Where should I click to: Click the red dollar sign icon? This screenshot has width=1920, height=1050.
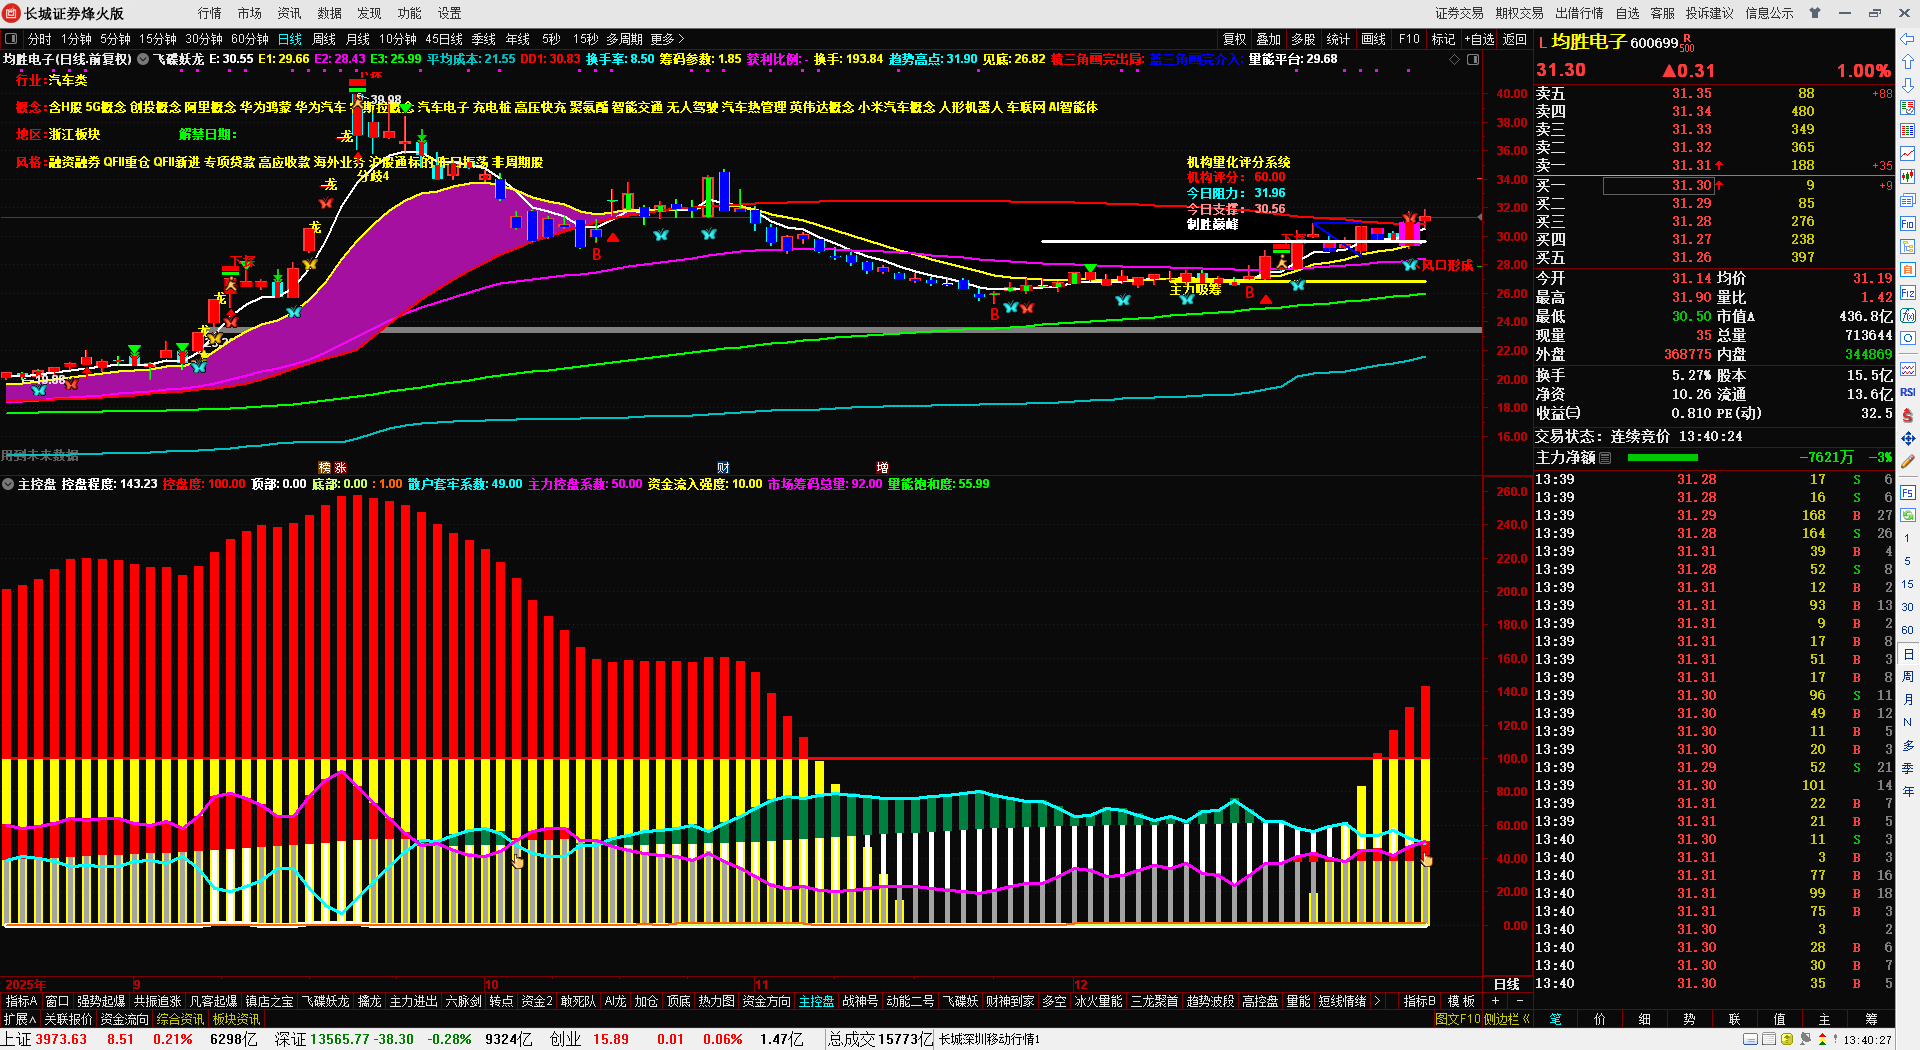[1908, 415]
